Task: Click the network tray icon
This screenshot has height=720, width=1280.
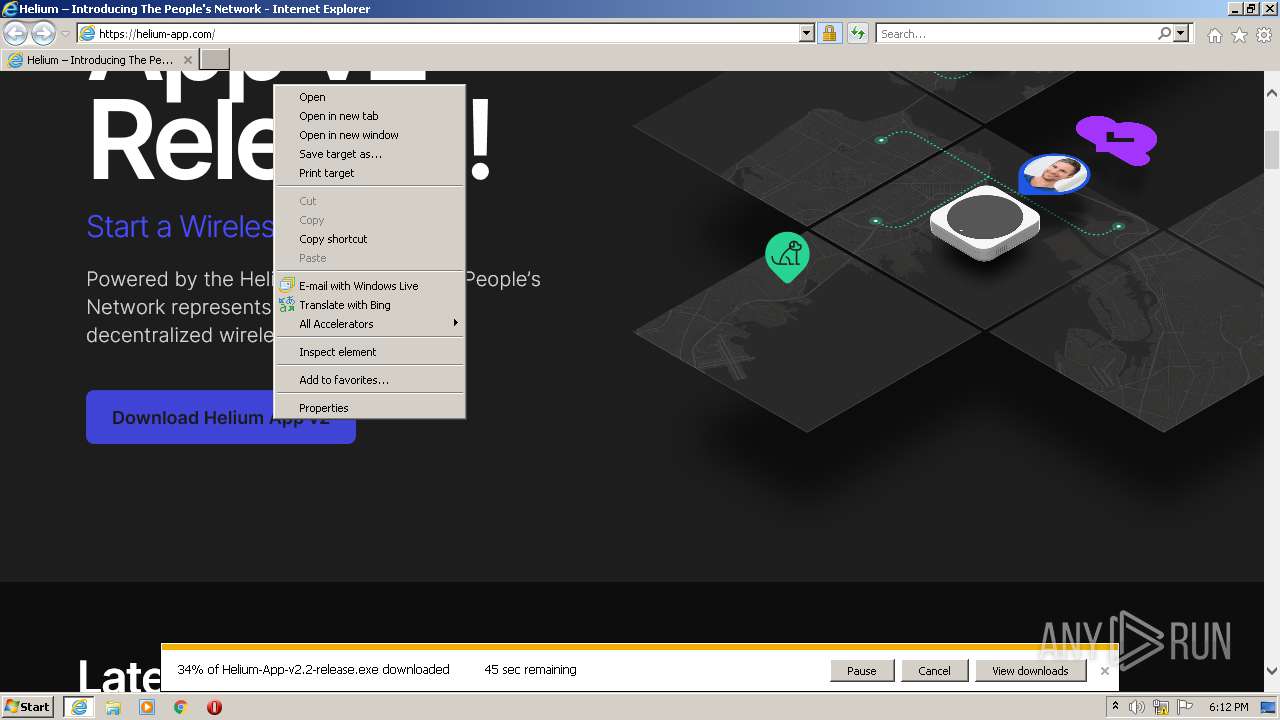Action: click(x=1161, y=707)
